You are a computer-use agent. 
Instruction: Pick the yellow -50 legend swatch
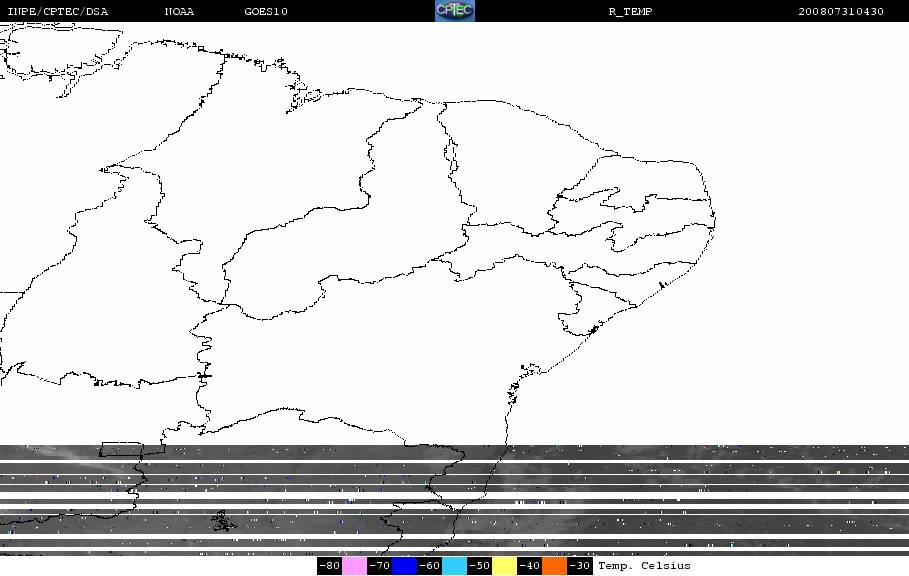[x=504, y=566]
